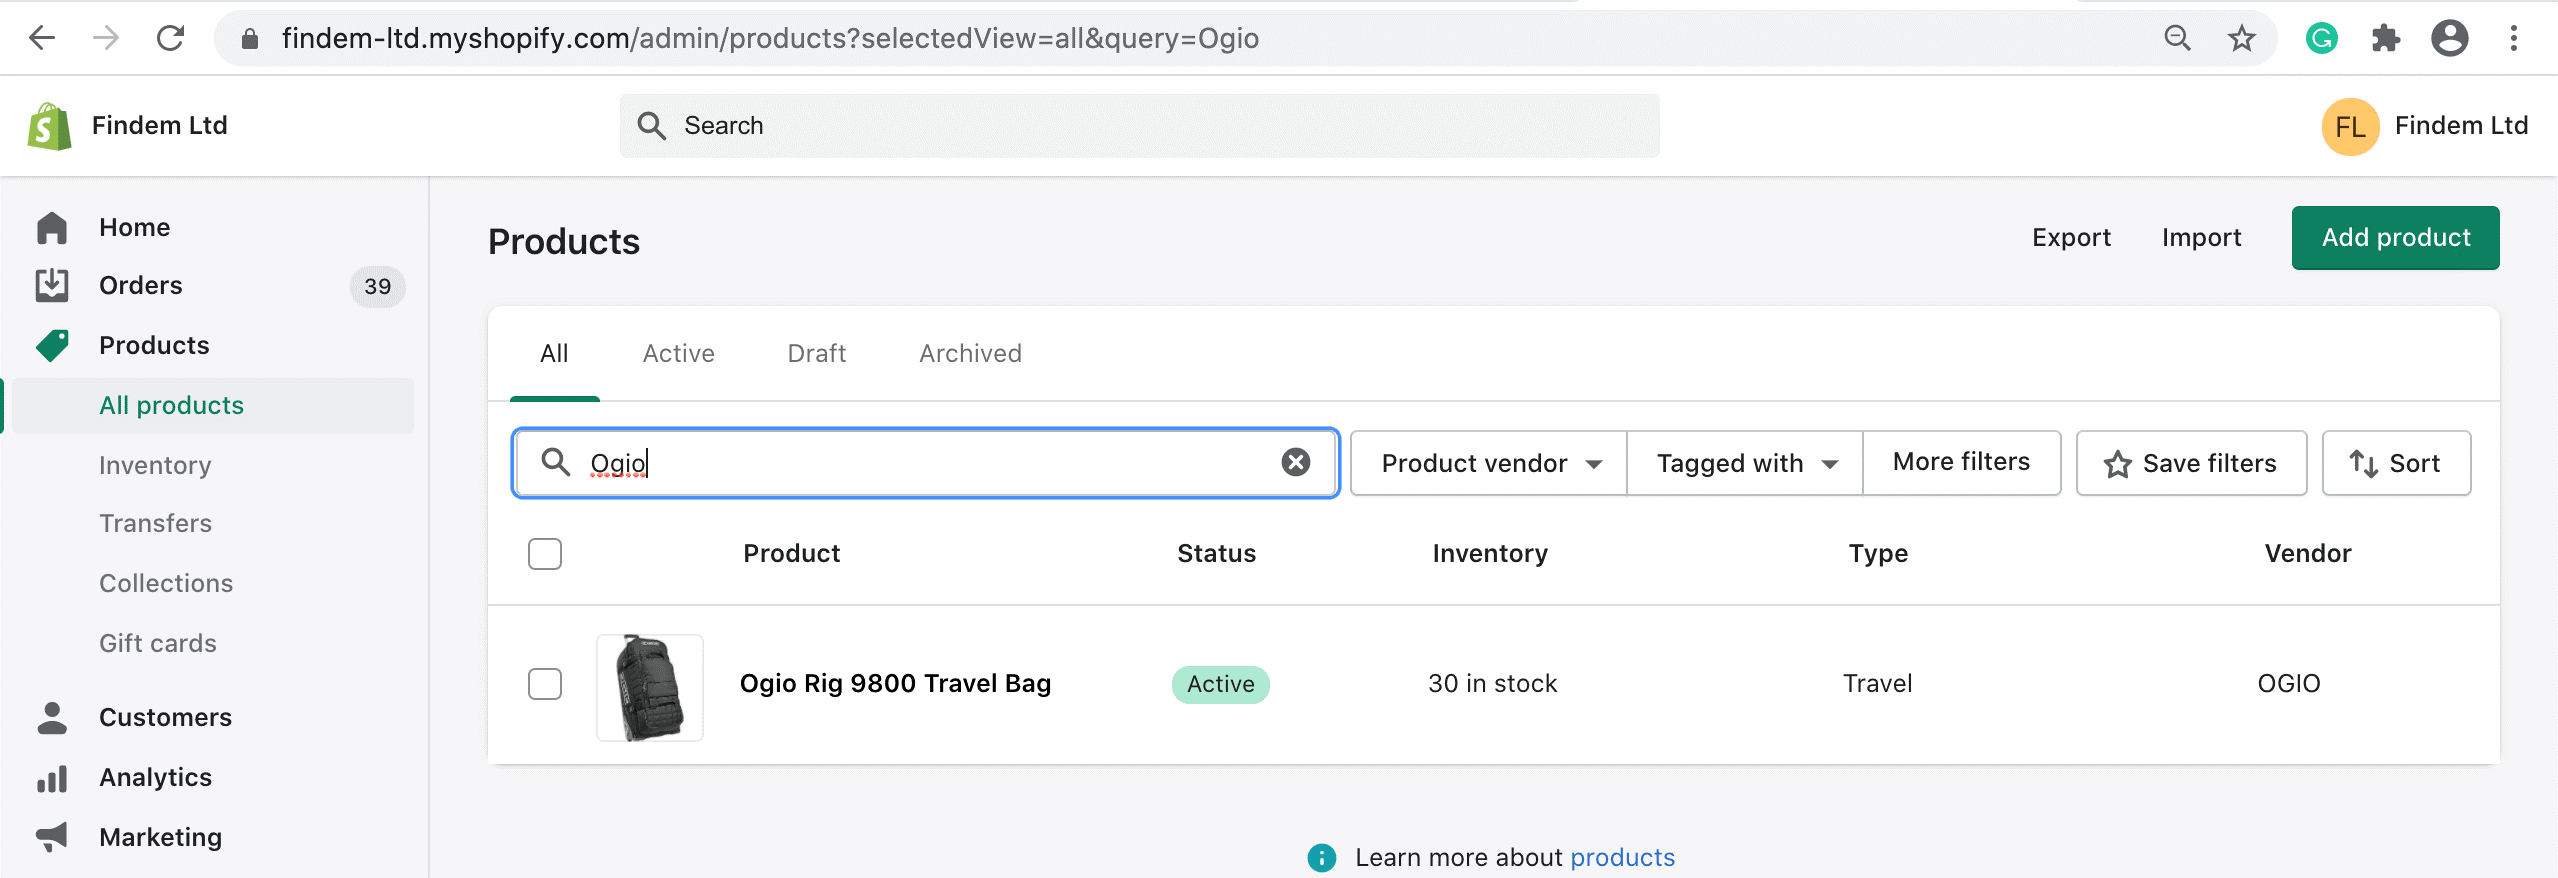Click the Orders inbox icon in sidebar
Screen dimensions: 2558x878
click(x=52, y=286)
